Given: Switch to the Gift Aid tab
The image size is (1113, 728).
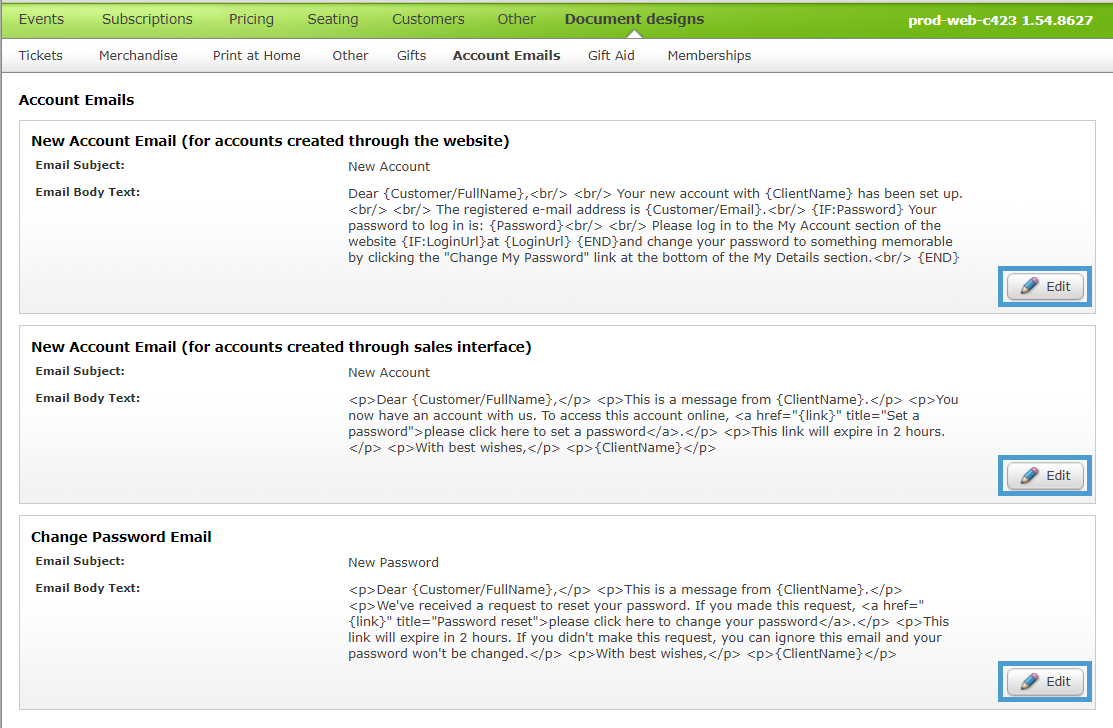Looking at the screenshot, I should tap(611, 55).
